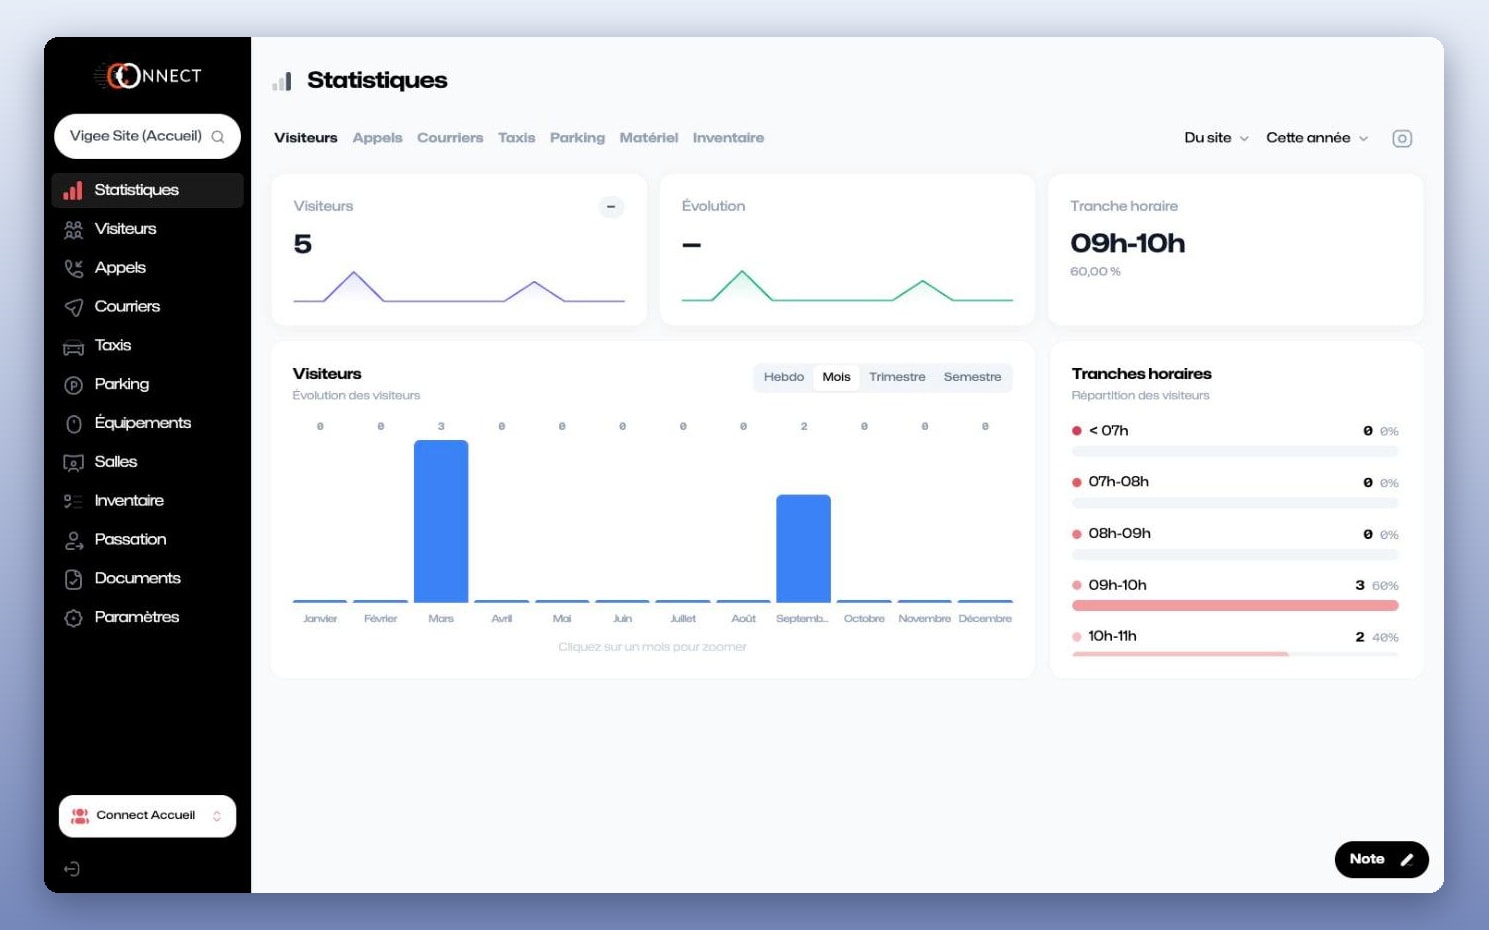This screenshot has width=1489, height=930.
Task: Click the Inventaire list icon
Action: 73,501
